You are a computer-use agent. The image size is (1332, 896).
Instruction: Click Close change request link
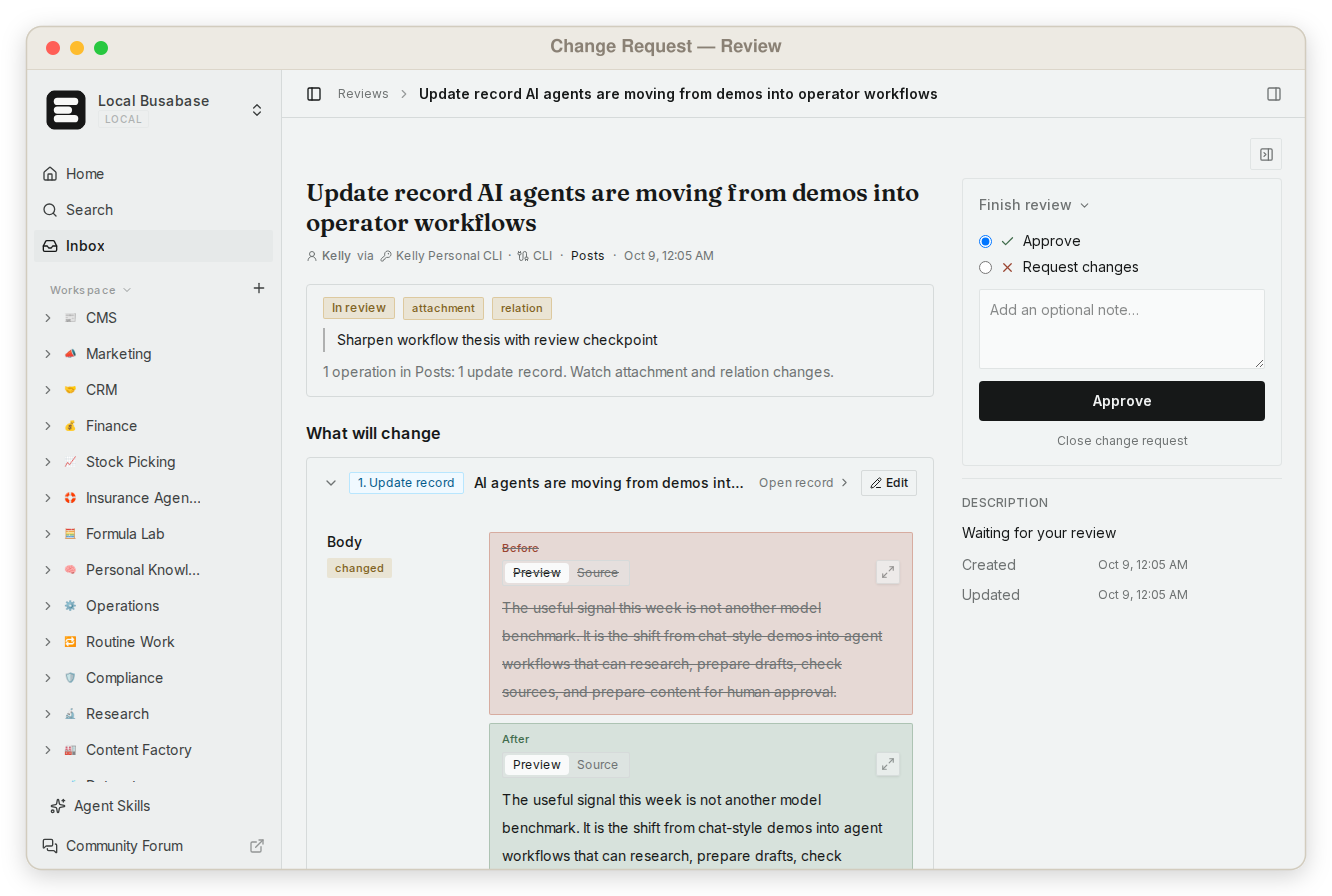(x=1122, y=441)
